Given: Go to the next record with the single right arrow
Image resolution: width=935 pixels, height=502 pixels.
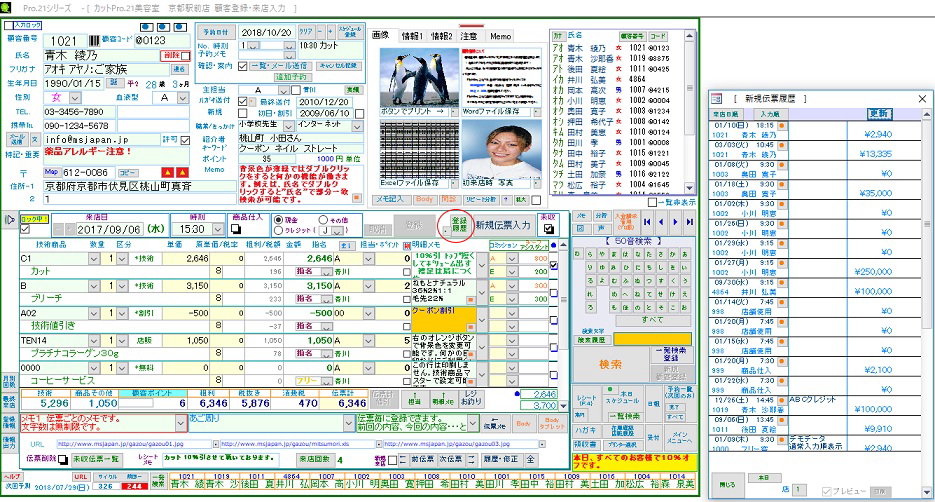Looking at the screenshot, I should [x=676, y=222].
